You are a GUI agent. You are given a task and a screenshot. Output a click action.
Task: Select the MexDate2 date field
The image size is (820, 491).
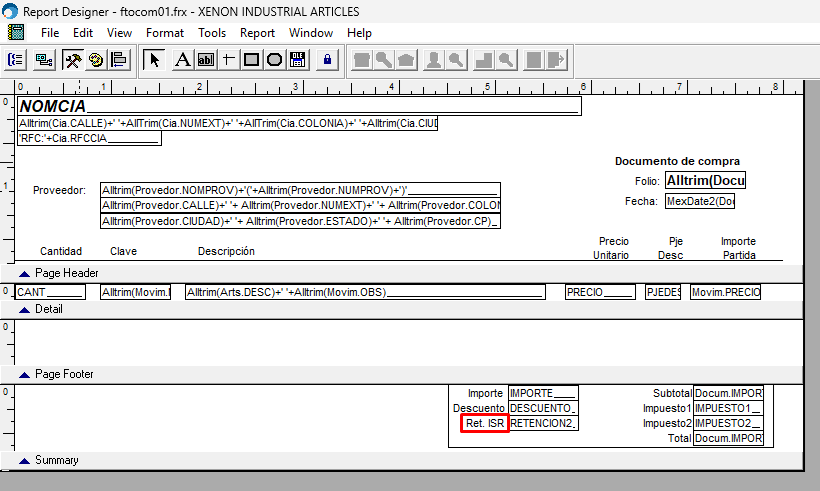coord(700,201)
